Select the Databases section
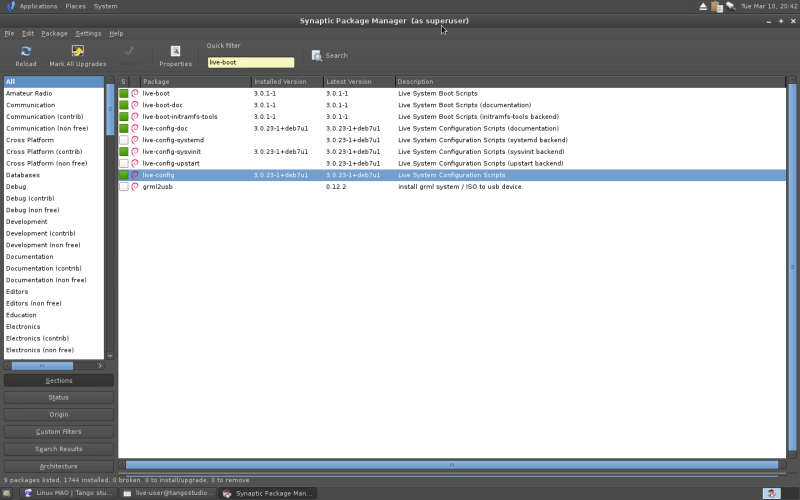 pyautogui.click(x=54, y=175)
